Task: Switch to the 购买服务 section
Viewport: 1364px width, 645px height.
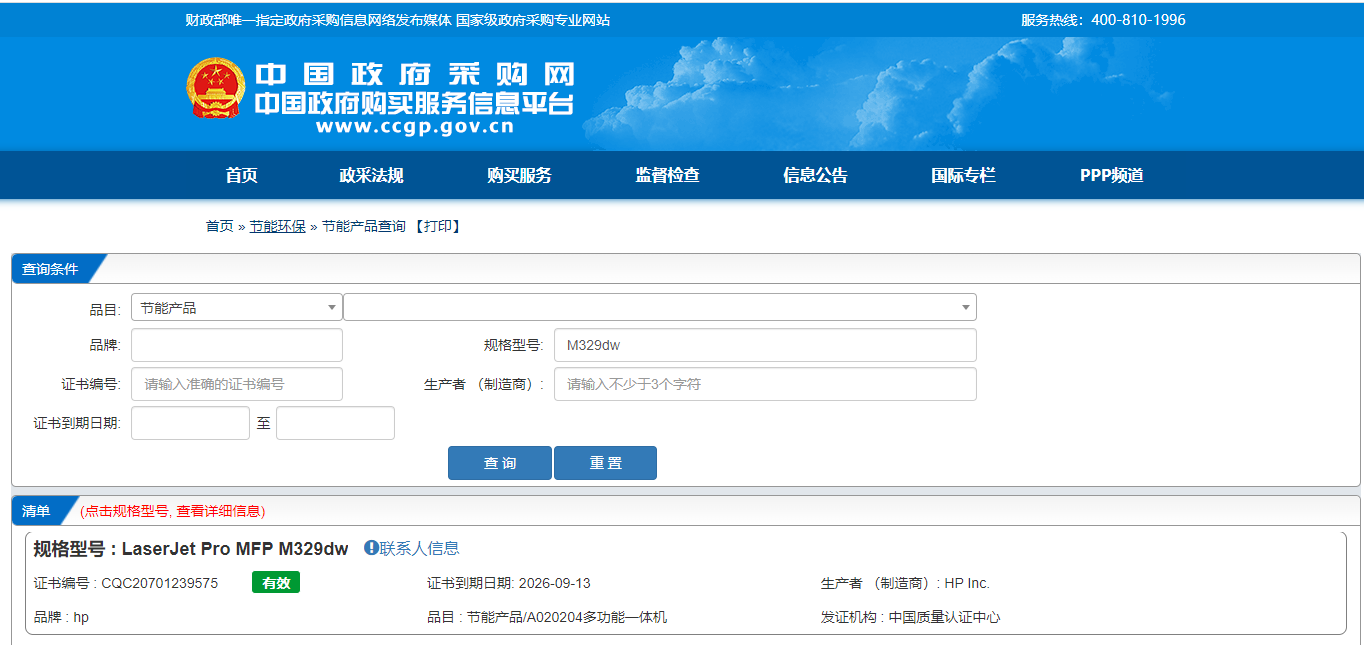Action: coord(520,175)
